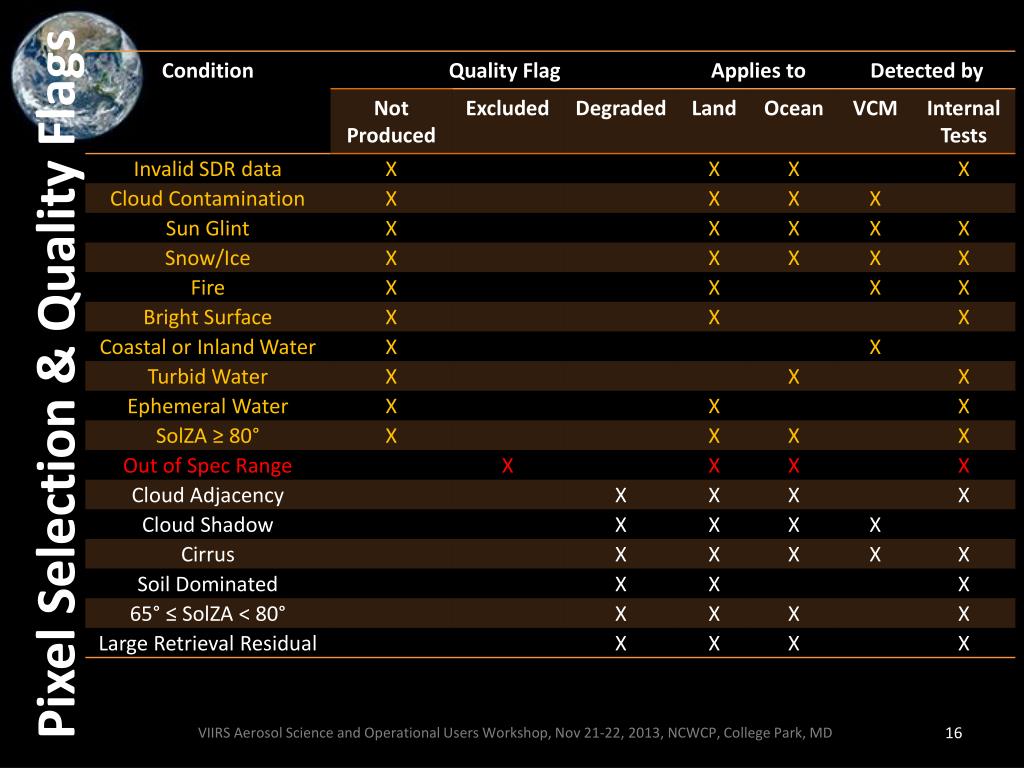The width and height of the screenshot is (1024, 768).
Task: Click Internal Tests X for Large Retrieval Residual
Action: 963,644
